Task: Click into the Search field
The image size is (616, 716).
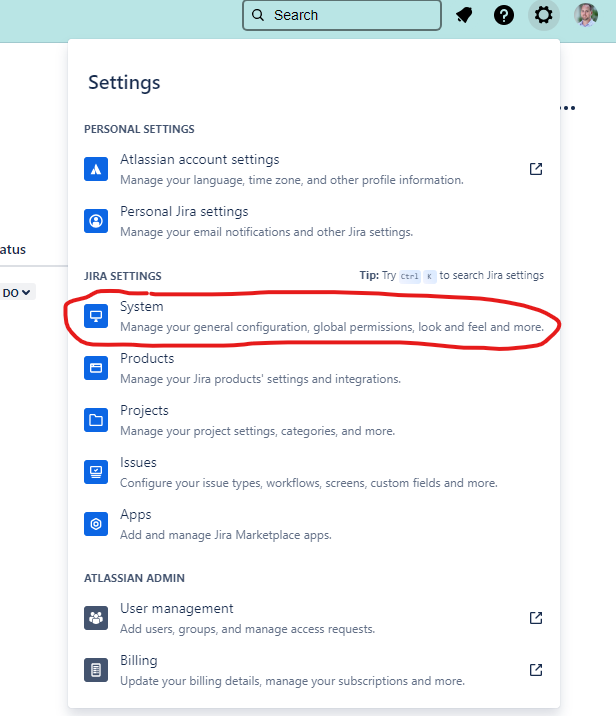Action: [x=342, y=15]
